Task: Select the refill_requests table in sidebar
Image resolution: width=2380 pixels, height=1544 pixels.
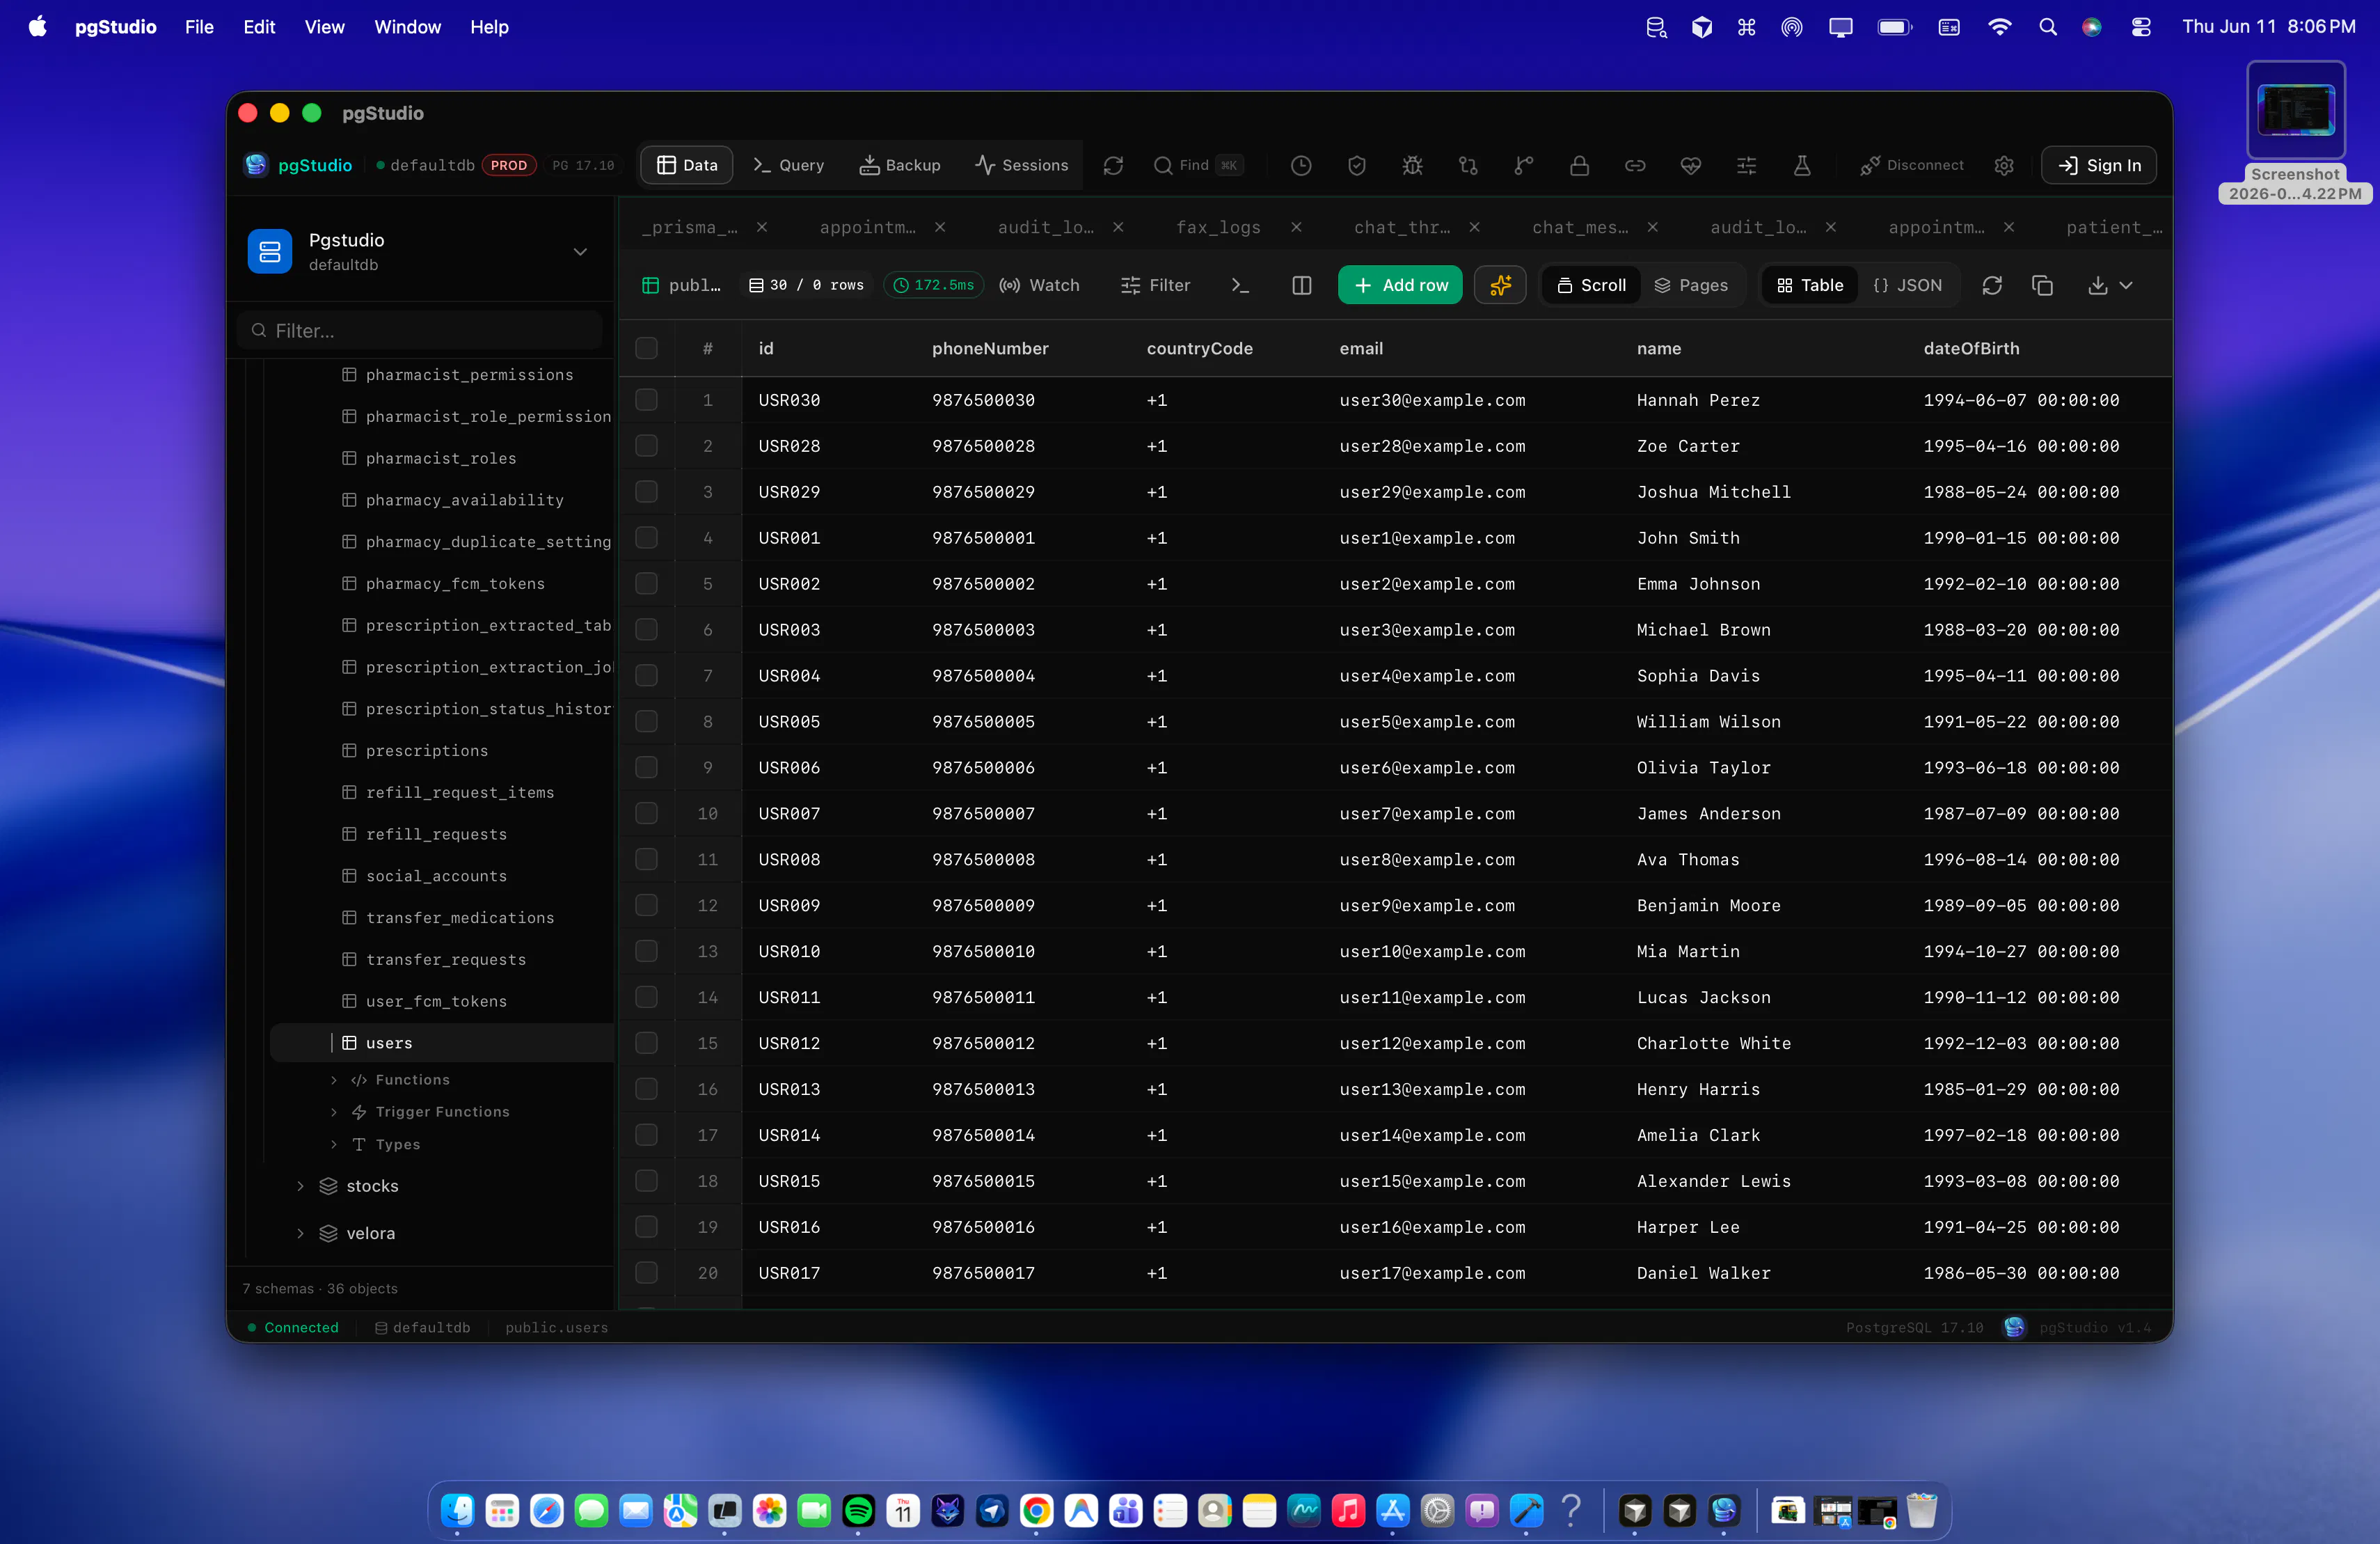Action: [x=436, y=834]
